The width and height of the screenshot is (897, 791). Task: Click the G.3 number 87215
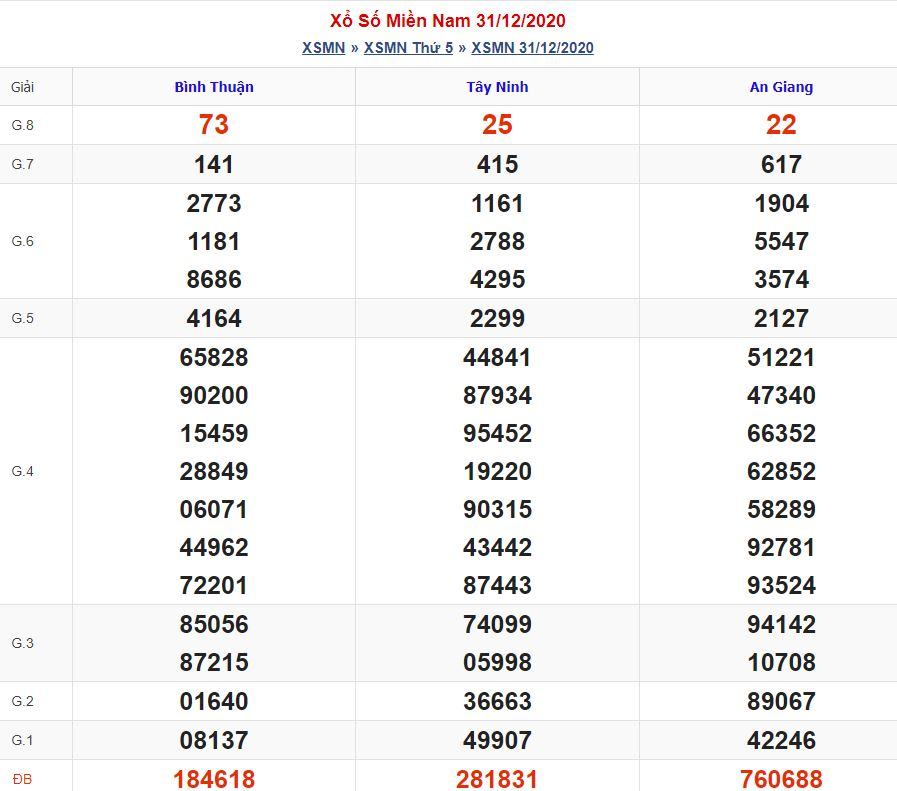coord(213,662)
